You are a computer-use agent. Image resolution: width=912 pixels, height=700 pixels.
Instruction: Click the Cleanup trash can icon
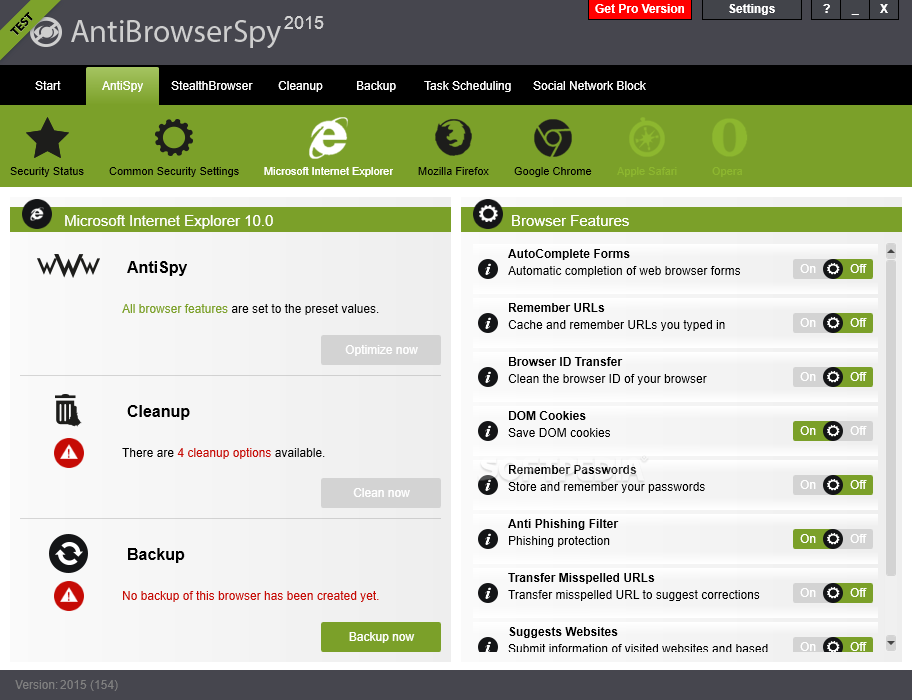point(67,410)
